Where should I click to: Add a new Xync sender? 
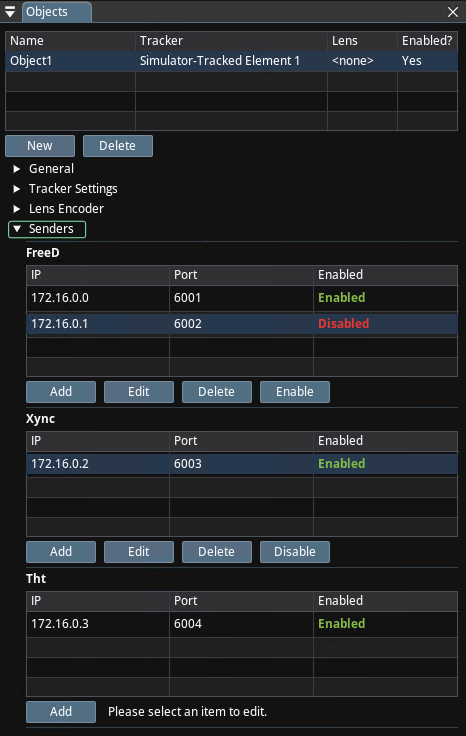coord(61,552)
